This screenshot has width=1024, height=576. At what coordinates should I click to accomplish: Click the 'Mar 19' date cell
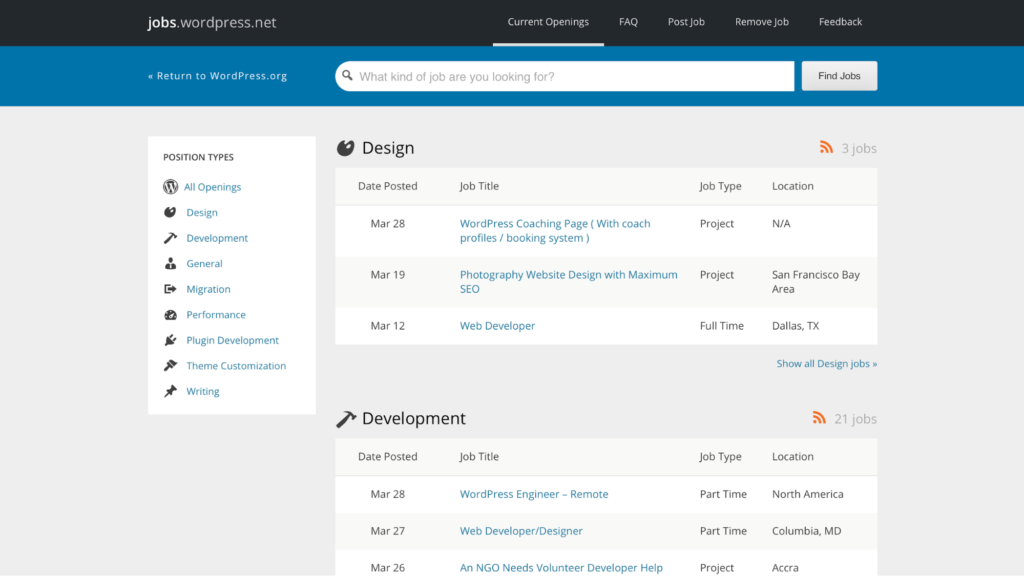coord(388,275)
